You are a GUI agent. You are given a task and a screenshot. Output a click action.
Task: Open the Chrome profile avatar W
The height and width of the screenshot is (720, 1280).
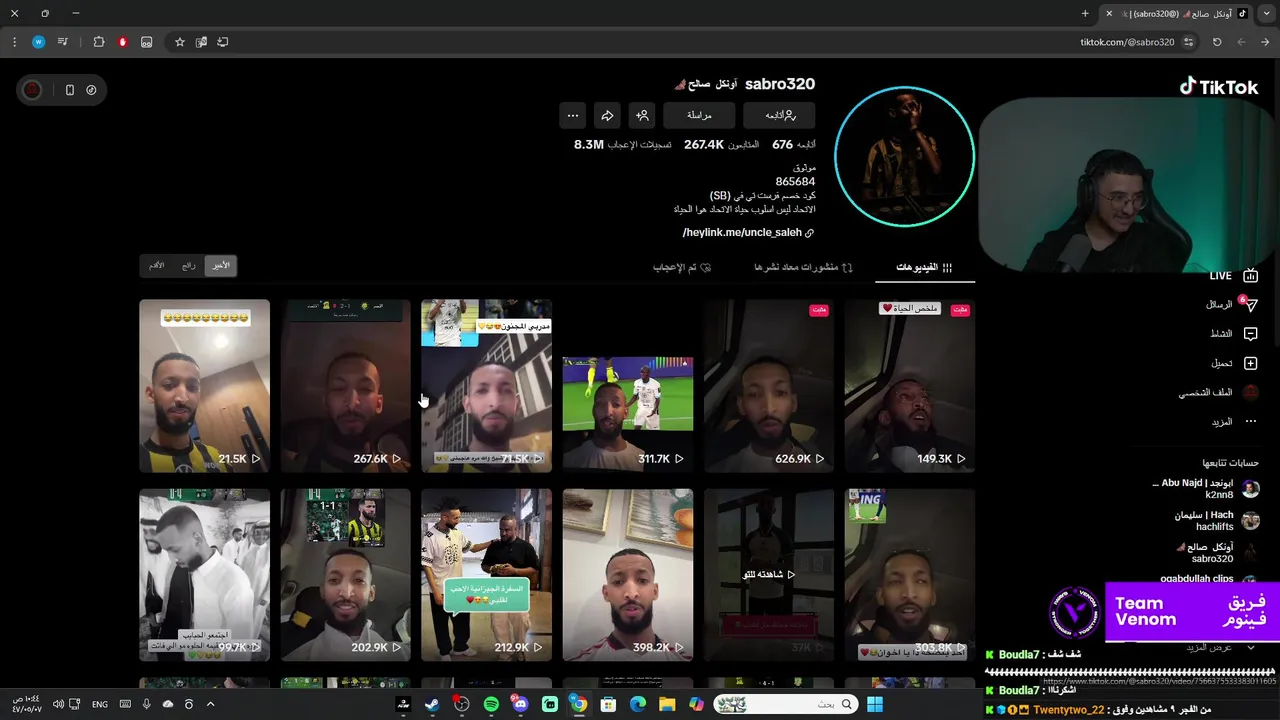(x=38, y=42)
